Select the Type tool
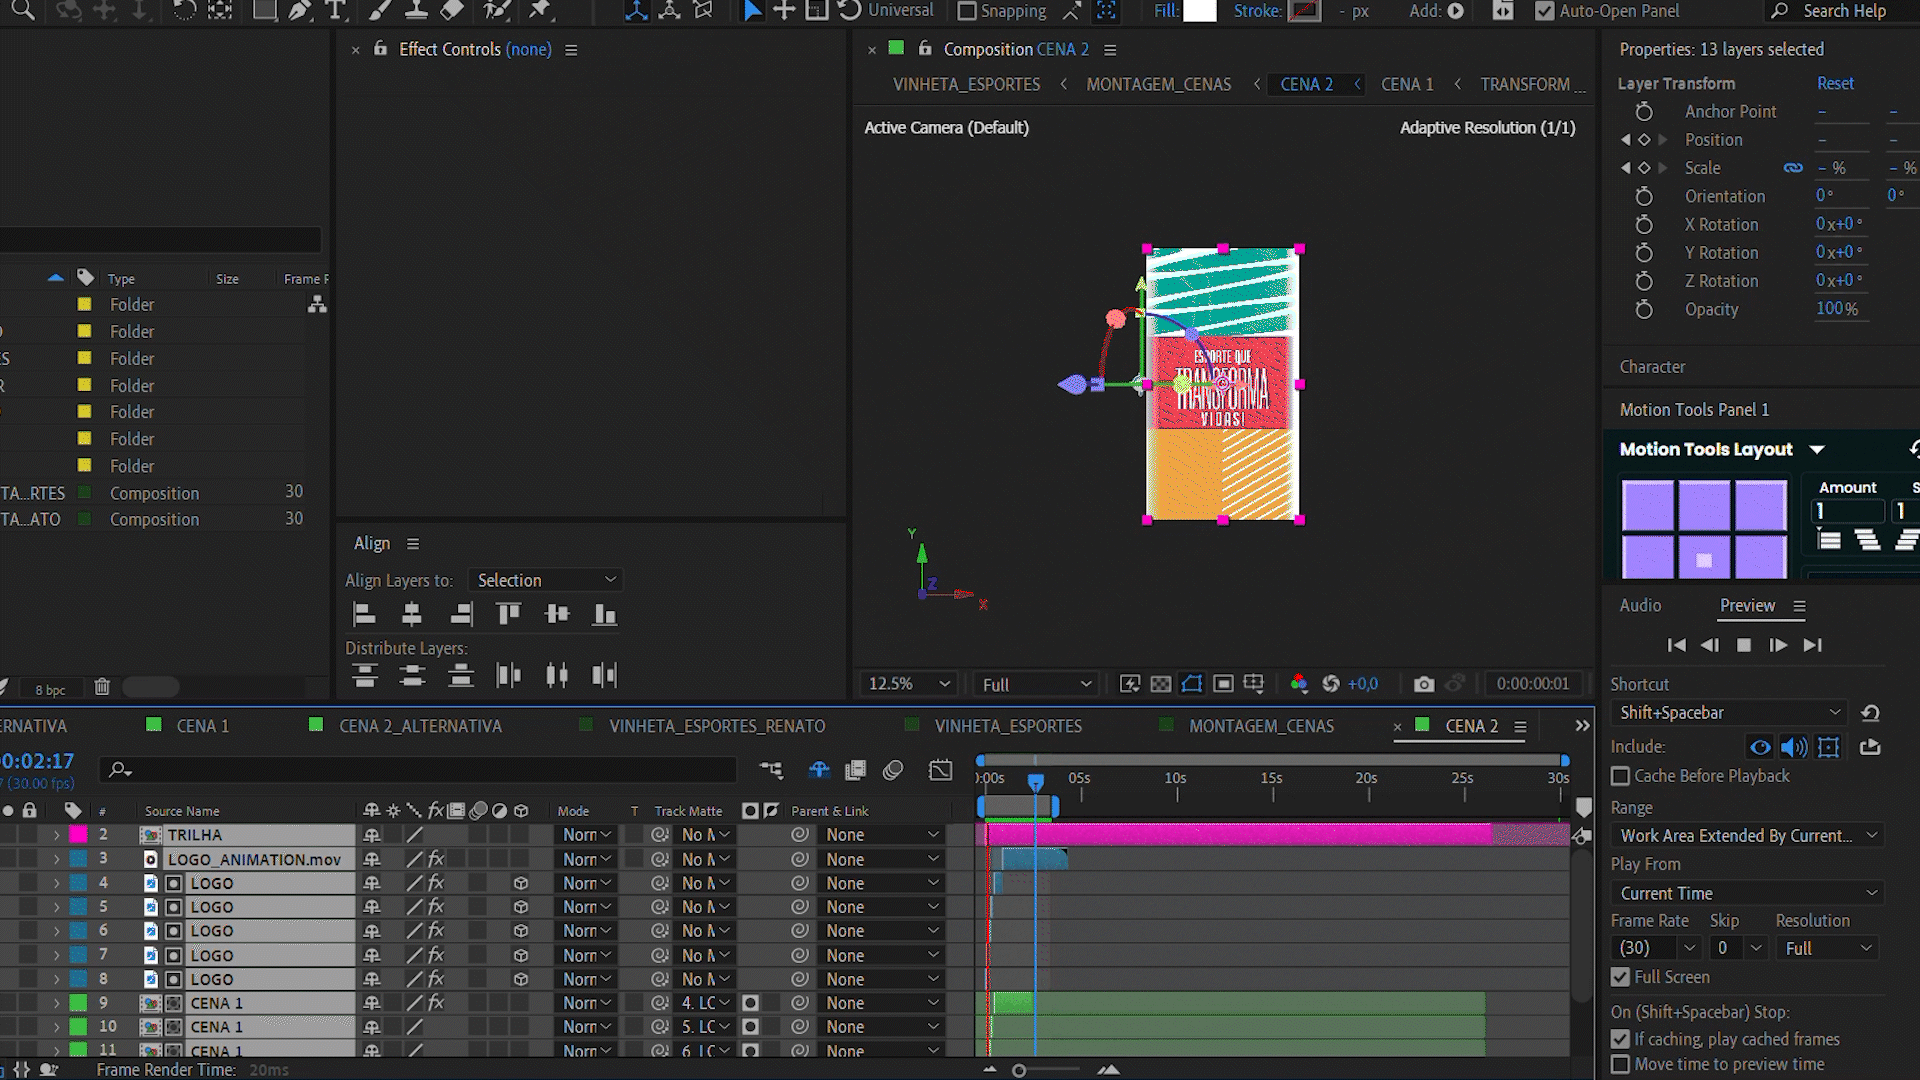1920x1080 pixels. [336, 11]
